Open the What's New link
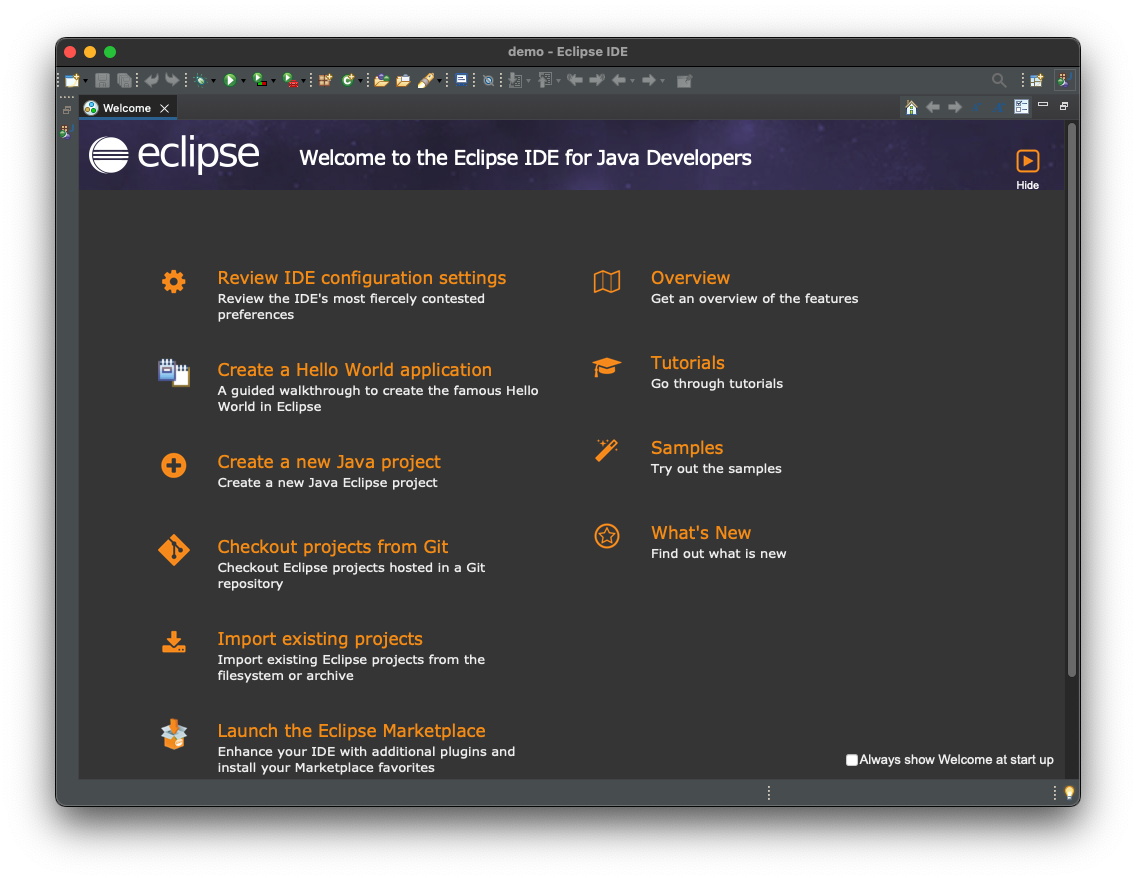 click(701, 532)
